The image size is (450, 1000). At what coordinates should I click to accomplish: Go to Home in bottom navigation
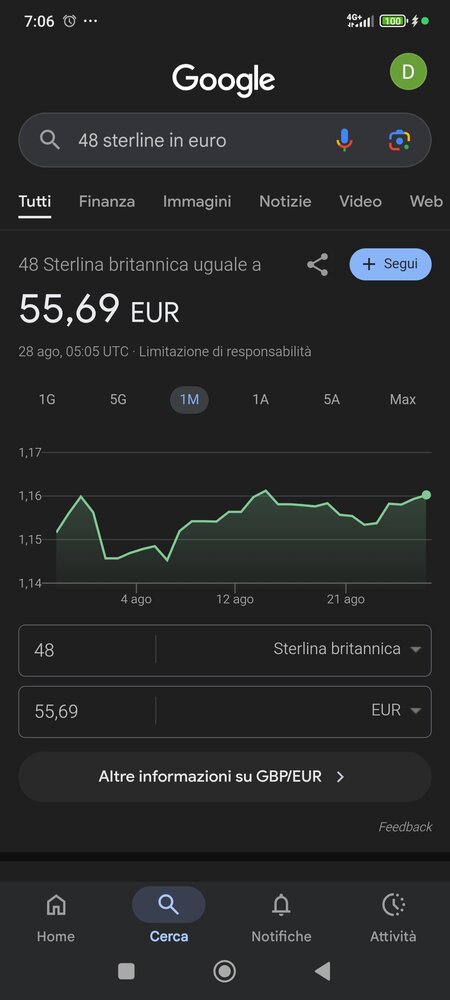click(x=55, y=917)
